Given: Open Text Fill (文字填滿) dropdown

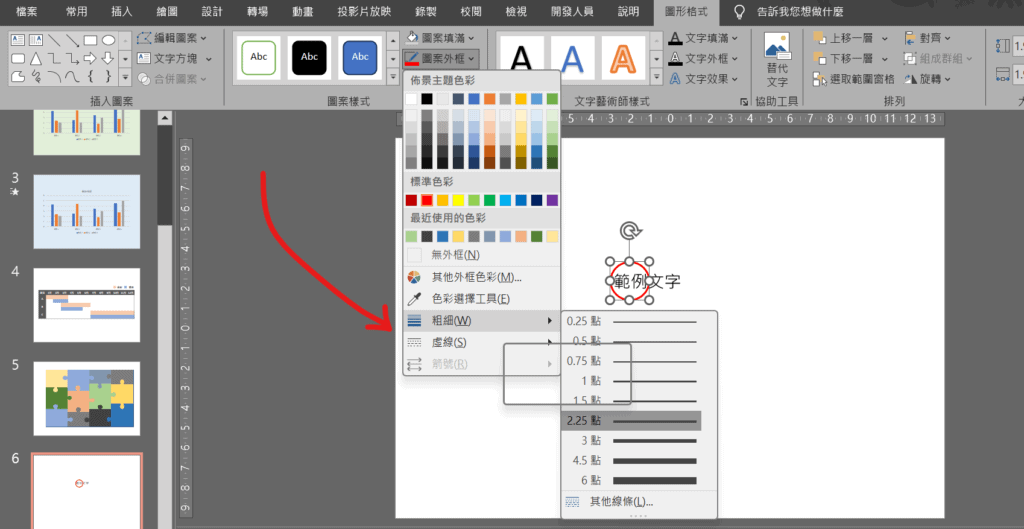Looking at the screenshot, I should coord(704,38).
